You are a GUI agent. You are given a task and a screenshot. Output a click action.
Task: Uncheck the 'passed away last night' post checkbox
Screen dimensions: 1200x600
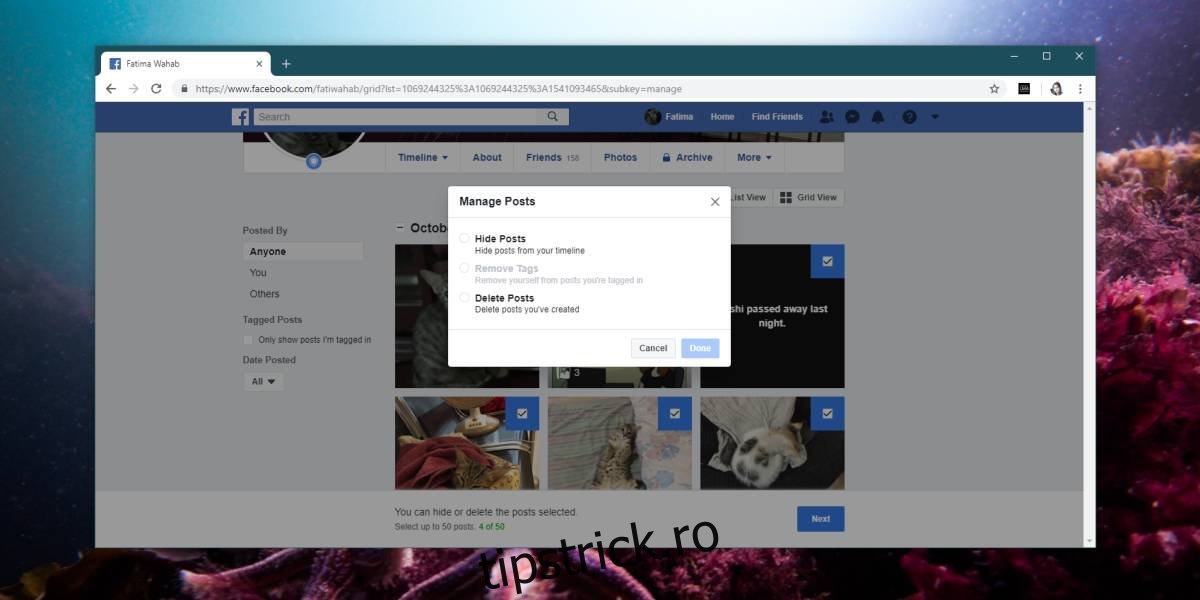pos(827,261)
